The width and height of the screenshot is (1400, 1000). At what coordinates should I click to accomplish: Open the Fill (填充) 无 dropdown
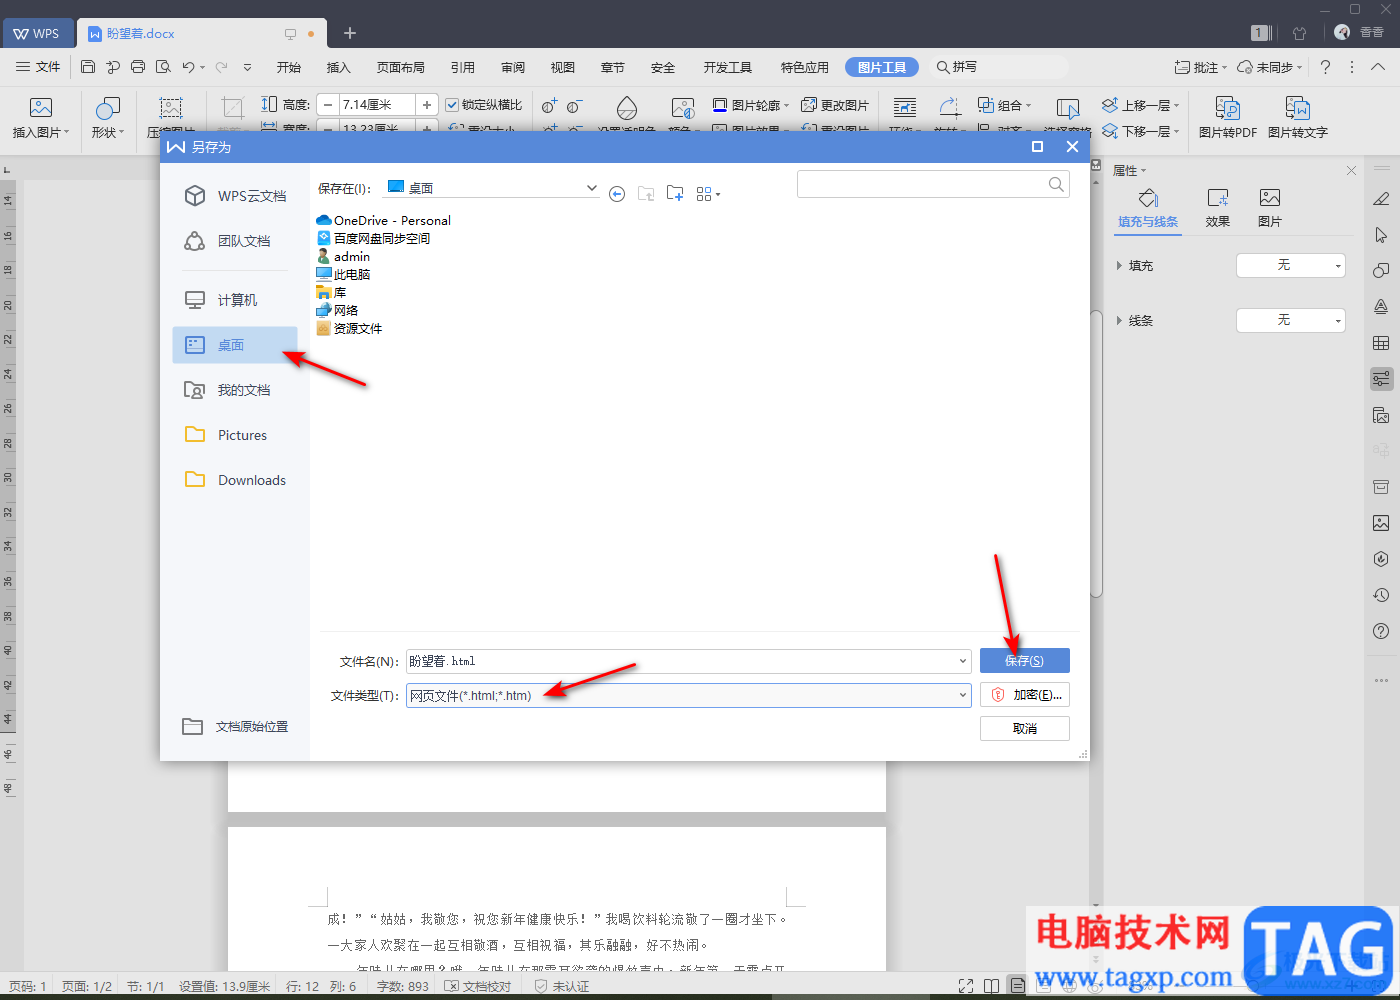click(x=1291, y=265)
